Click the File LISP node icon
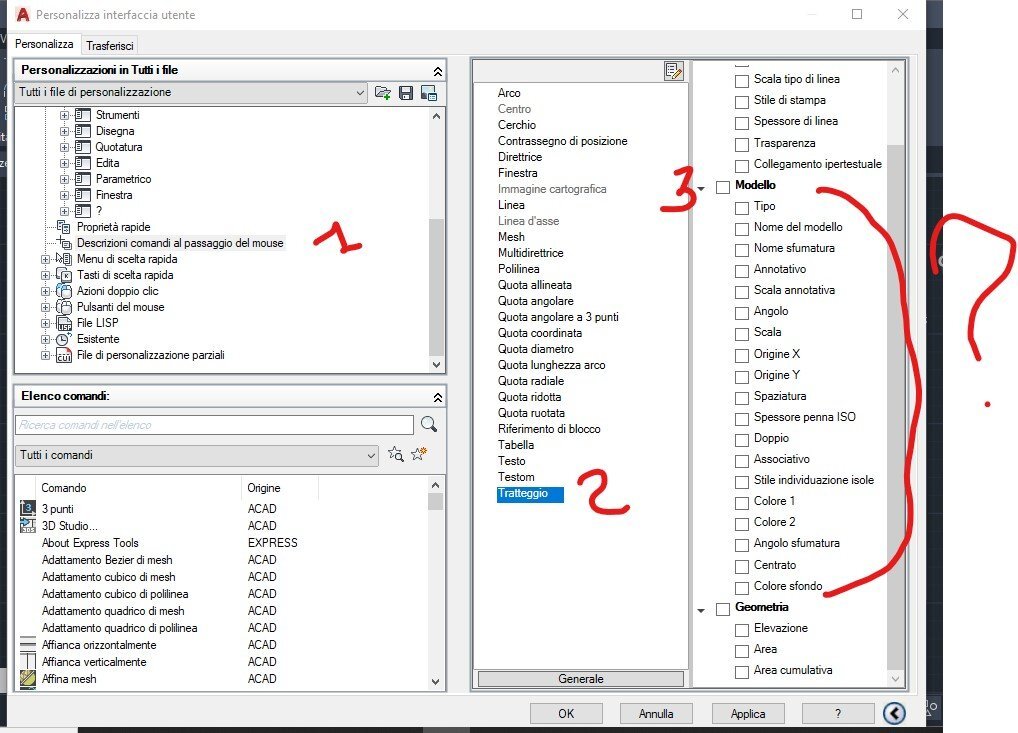 coord(64,323)
